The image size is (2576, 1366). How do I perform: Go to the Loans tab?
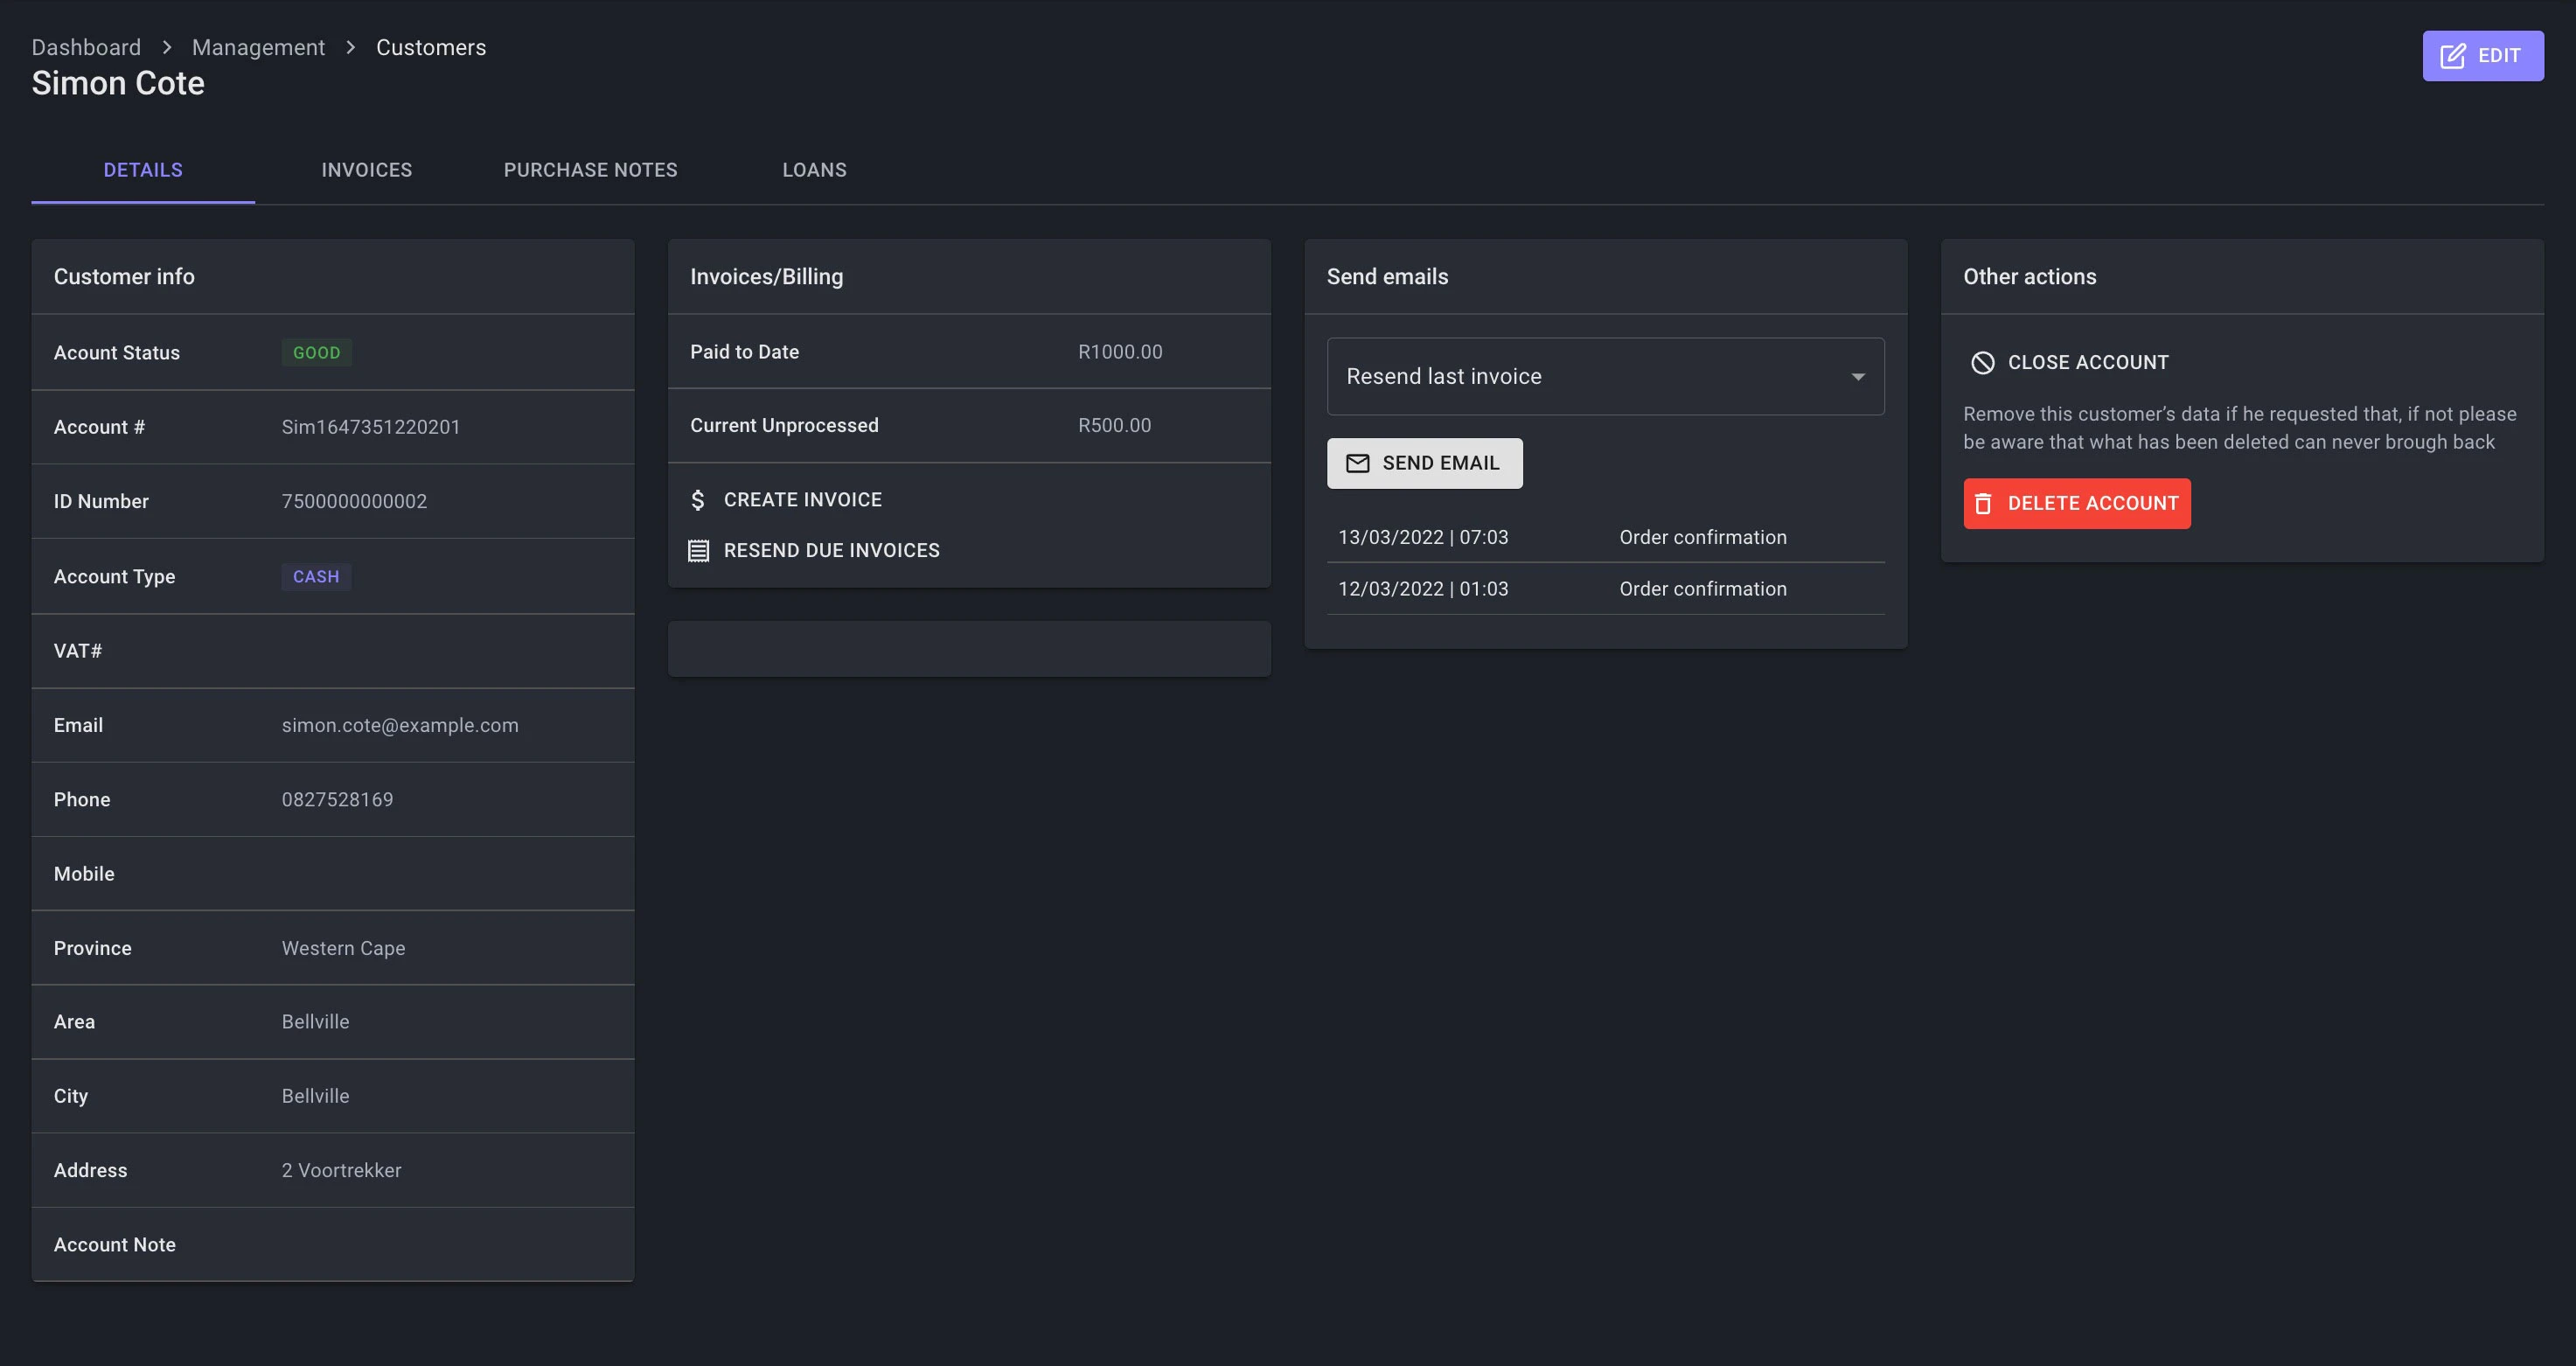pyautogui.click(x=814, y=170)
